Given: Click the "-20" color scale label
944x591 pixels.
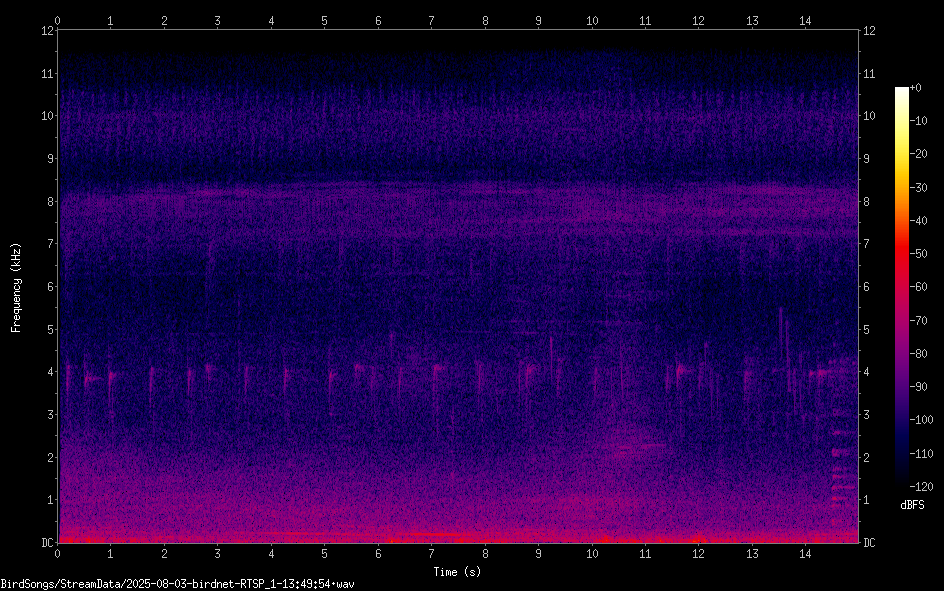Looking at the screenshot, I should click(x=919, y=154).
